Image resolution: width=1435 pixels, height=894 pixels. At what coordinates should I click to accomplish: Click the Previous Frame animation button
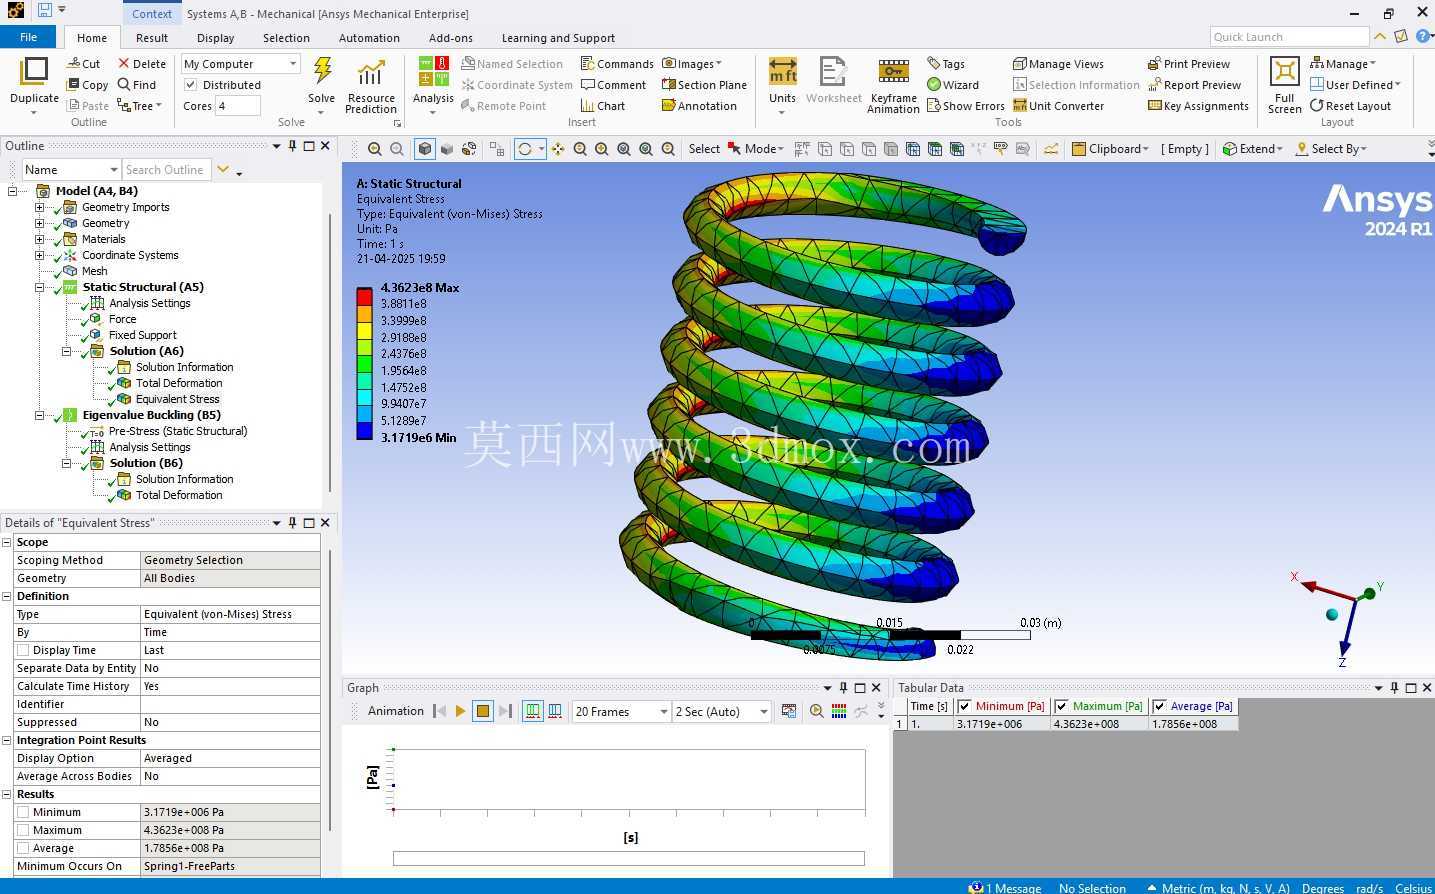(439, 711)
